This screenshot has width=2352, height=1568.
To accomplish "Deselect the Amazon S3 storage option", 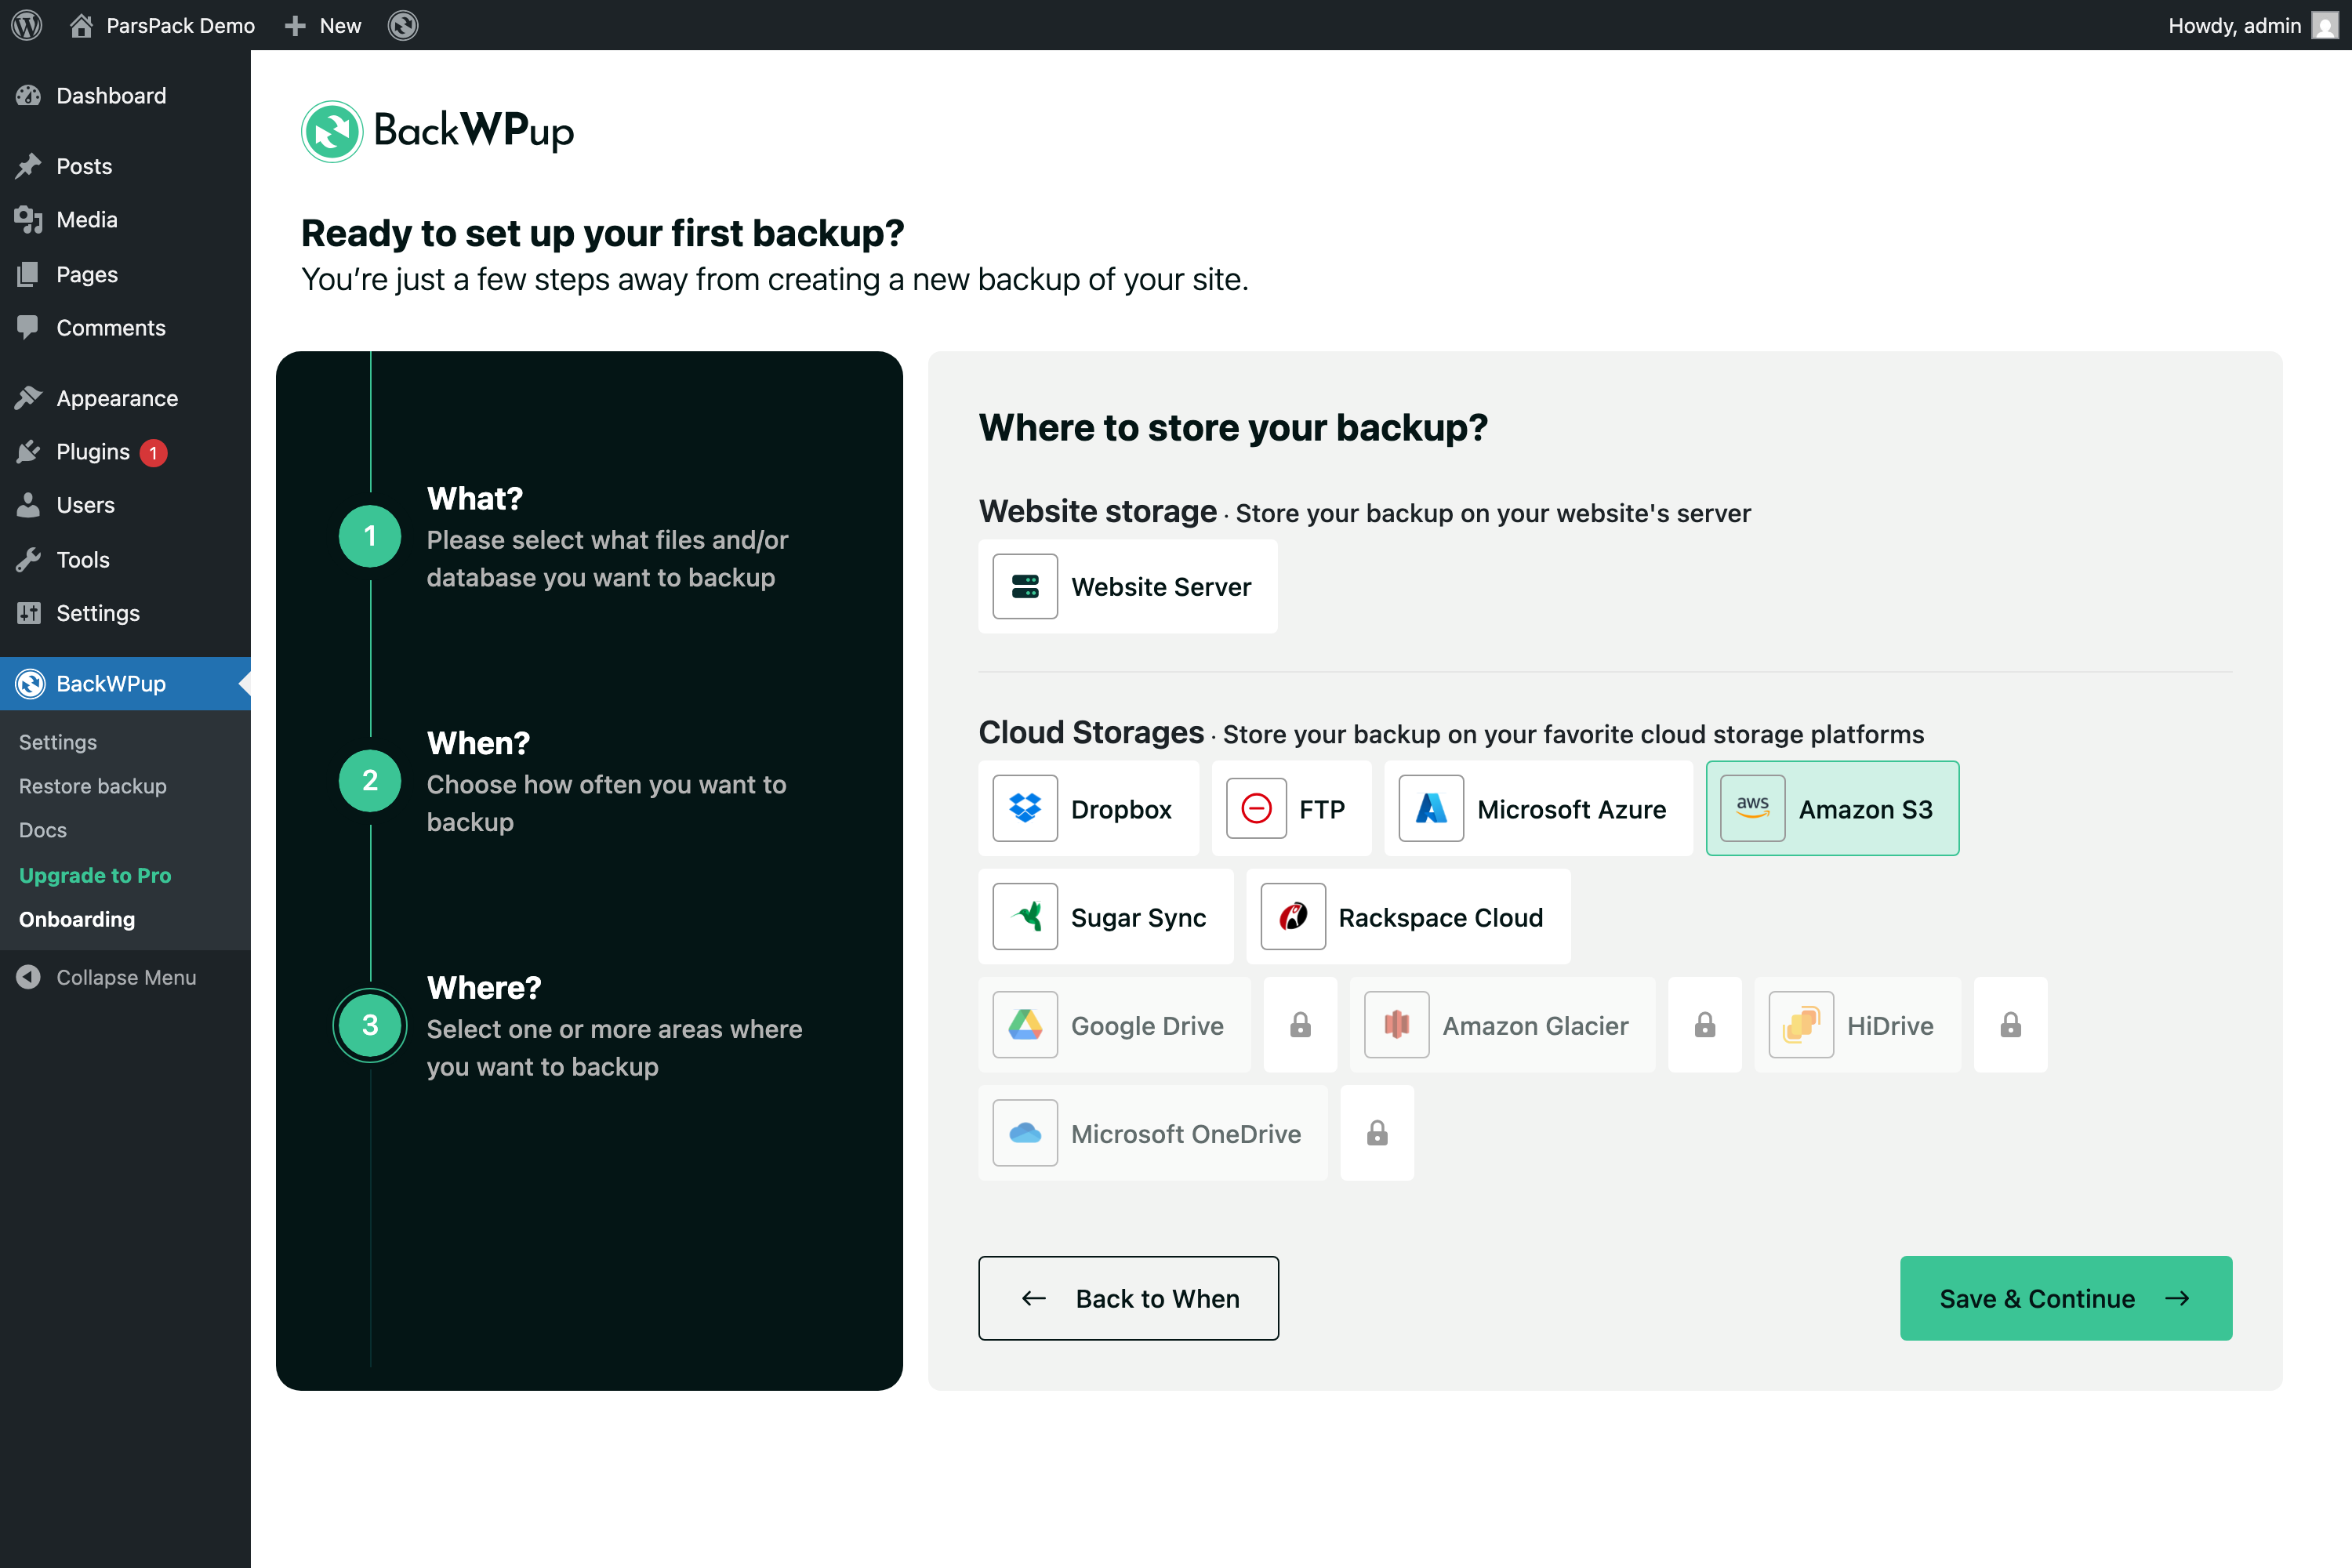I will (1832, 808).
